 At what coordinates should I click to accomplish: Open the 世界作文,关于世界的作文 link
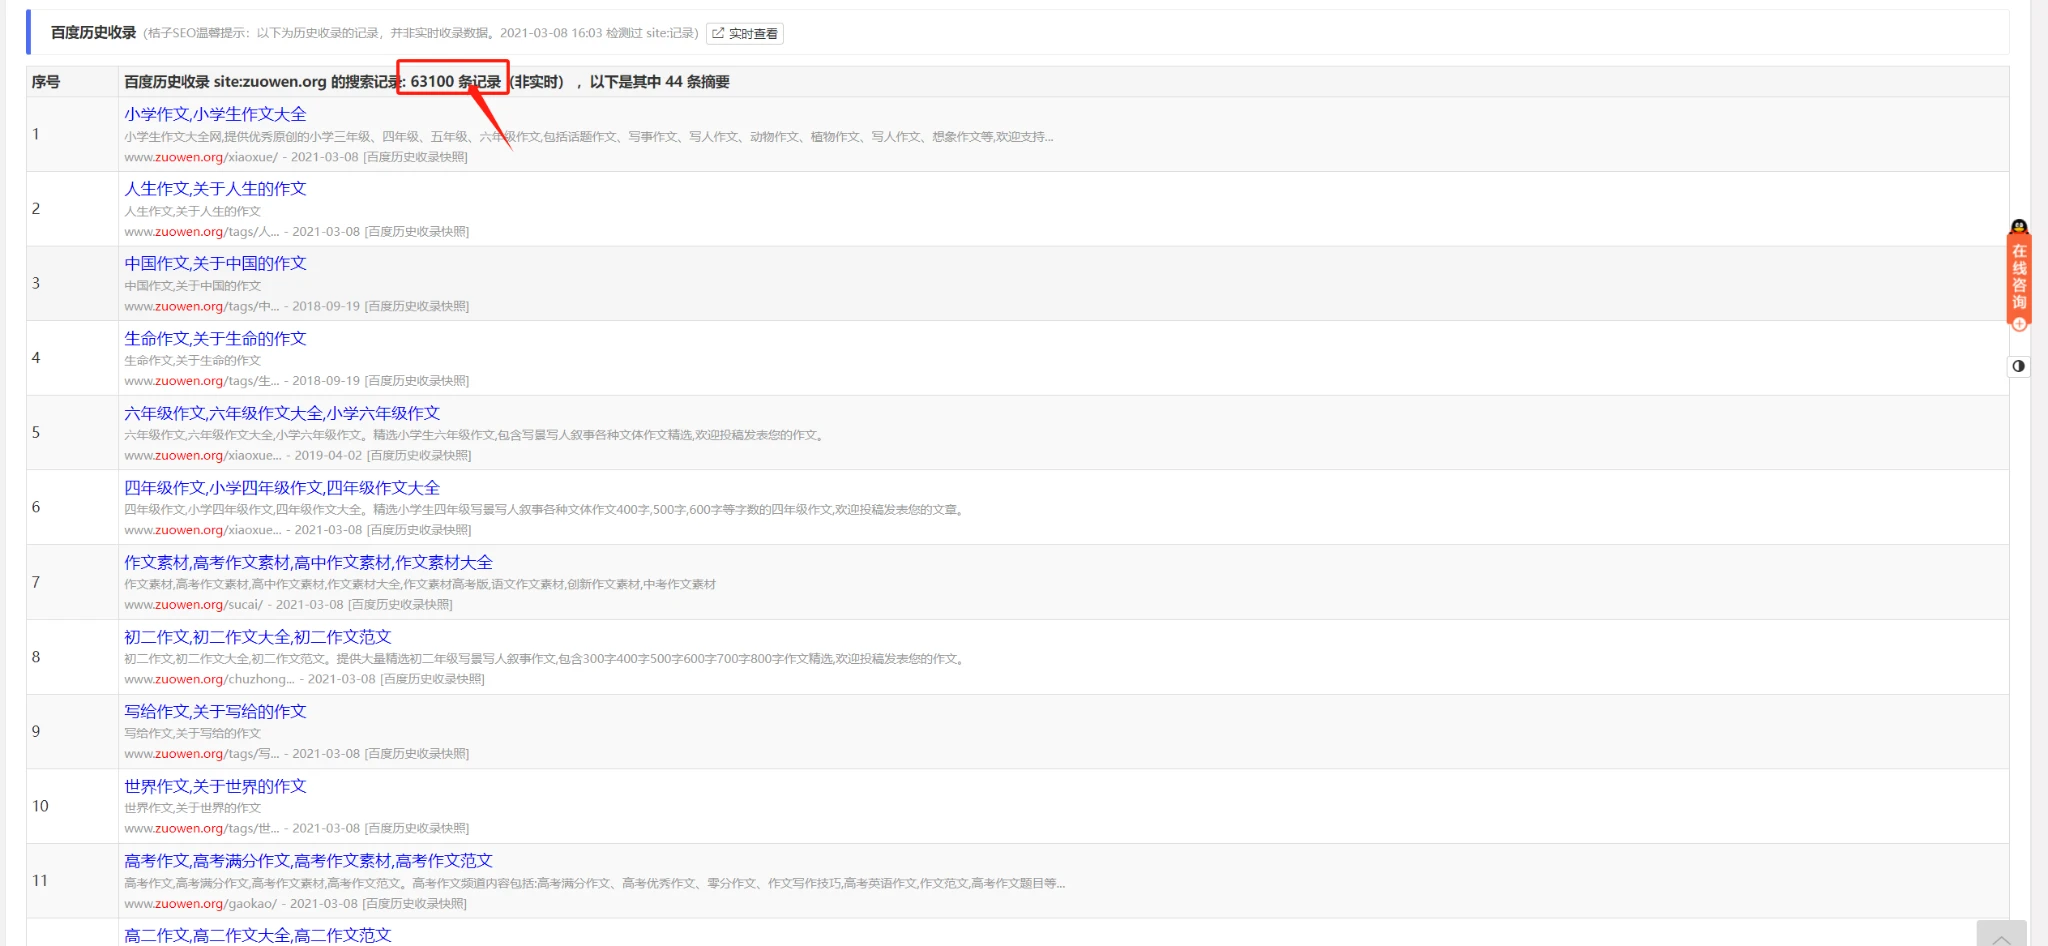click(215, 786)
